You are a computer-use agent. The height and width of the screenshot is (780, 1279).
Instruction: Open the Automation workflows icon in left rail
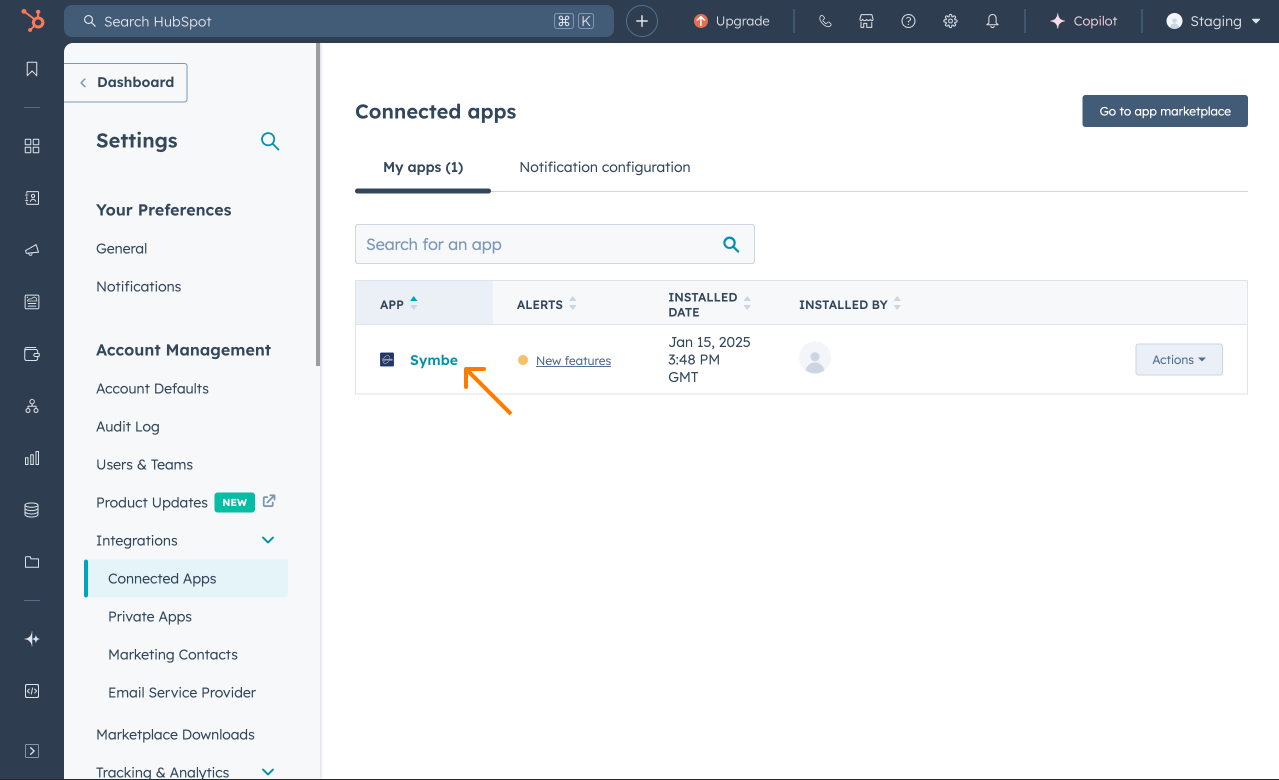[x=32, y=406]
